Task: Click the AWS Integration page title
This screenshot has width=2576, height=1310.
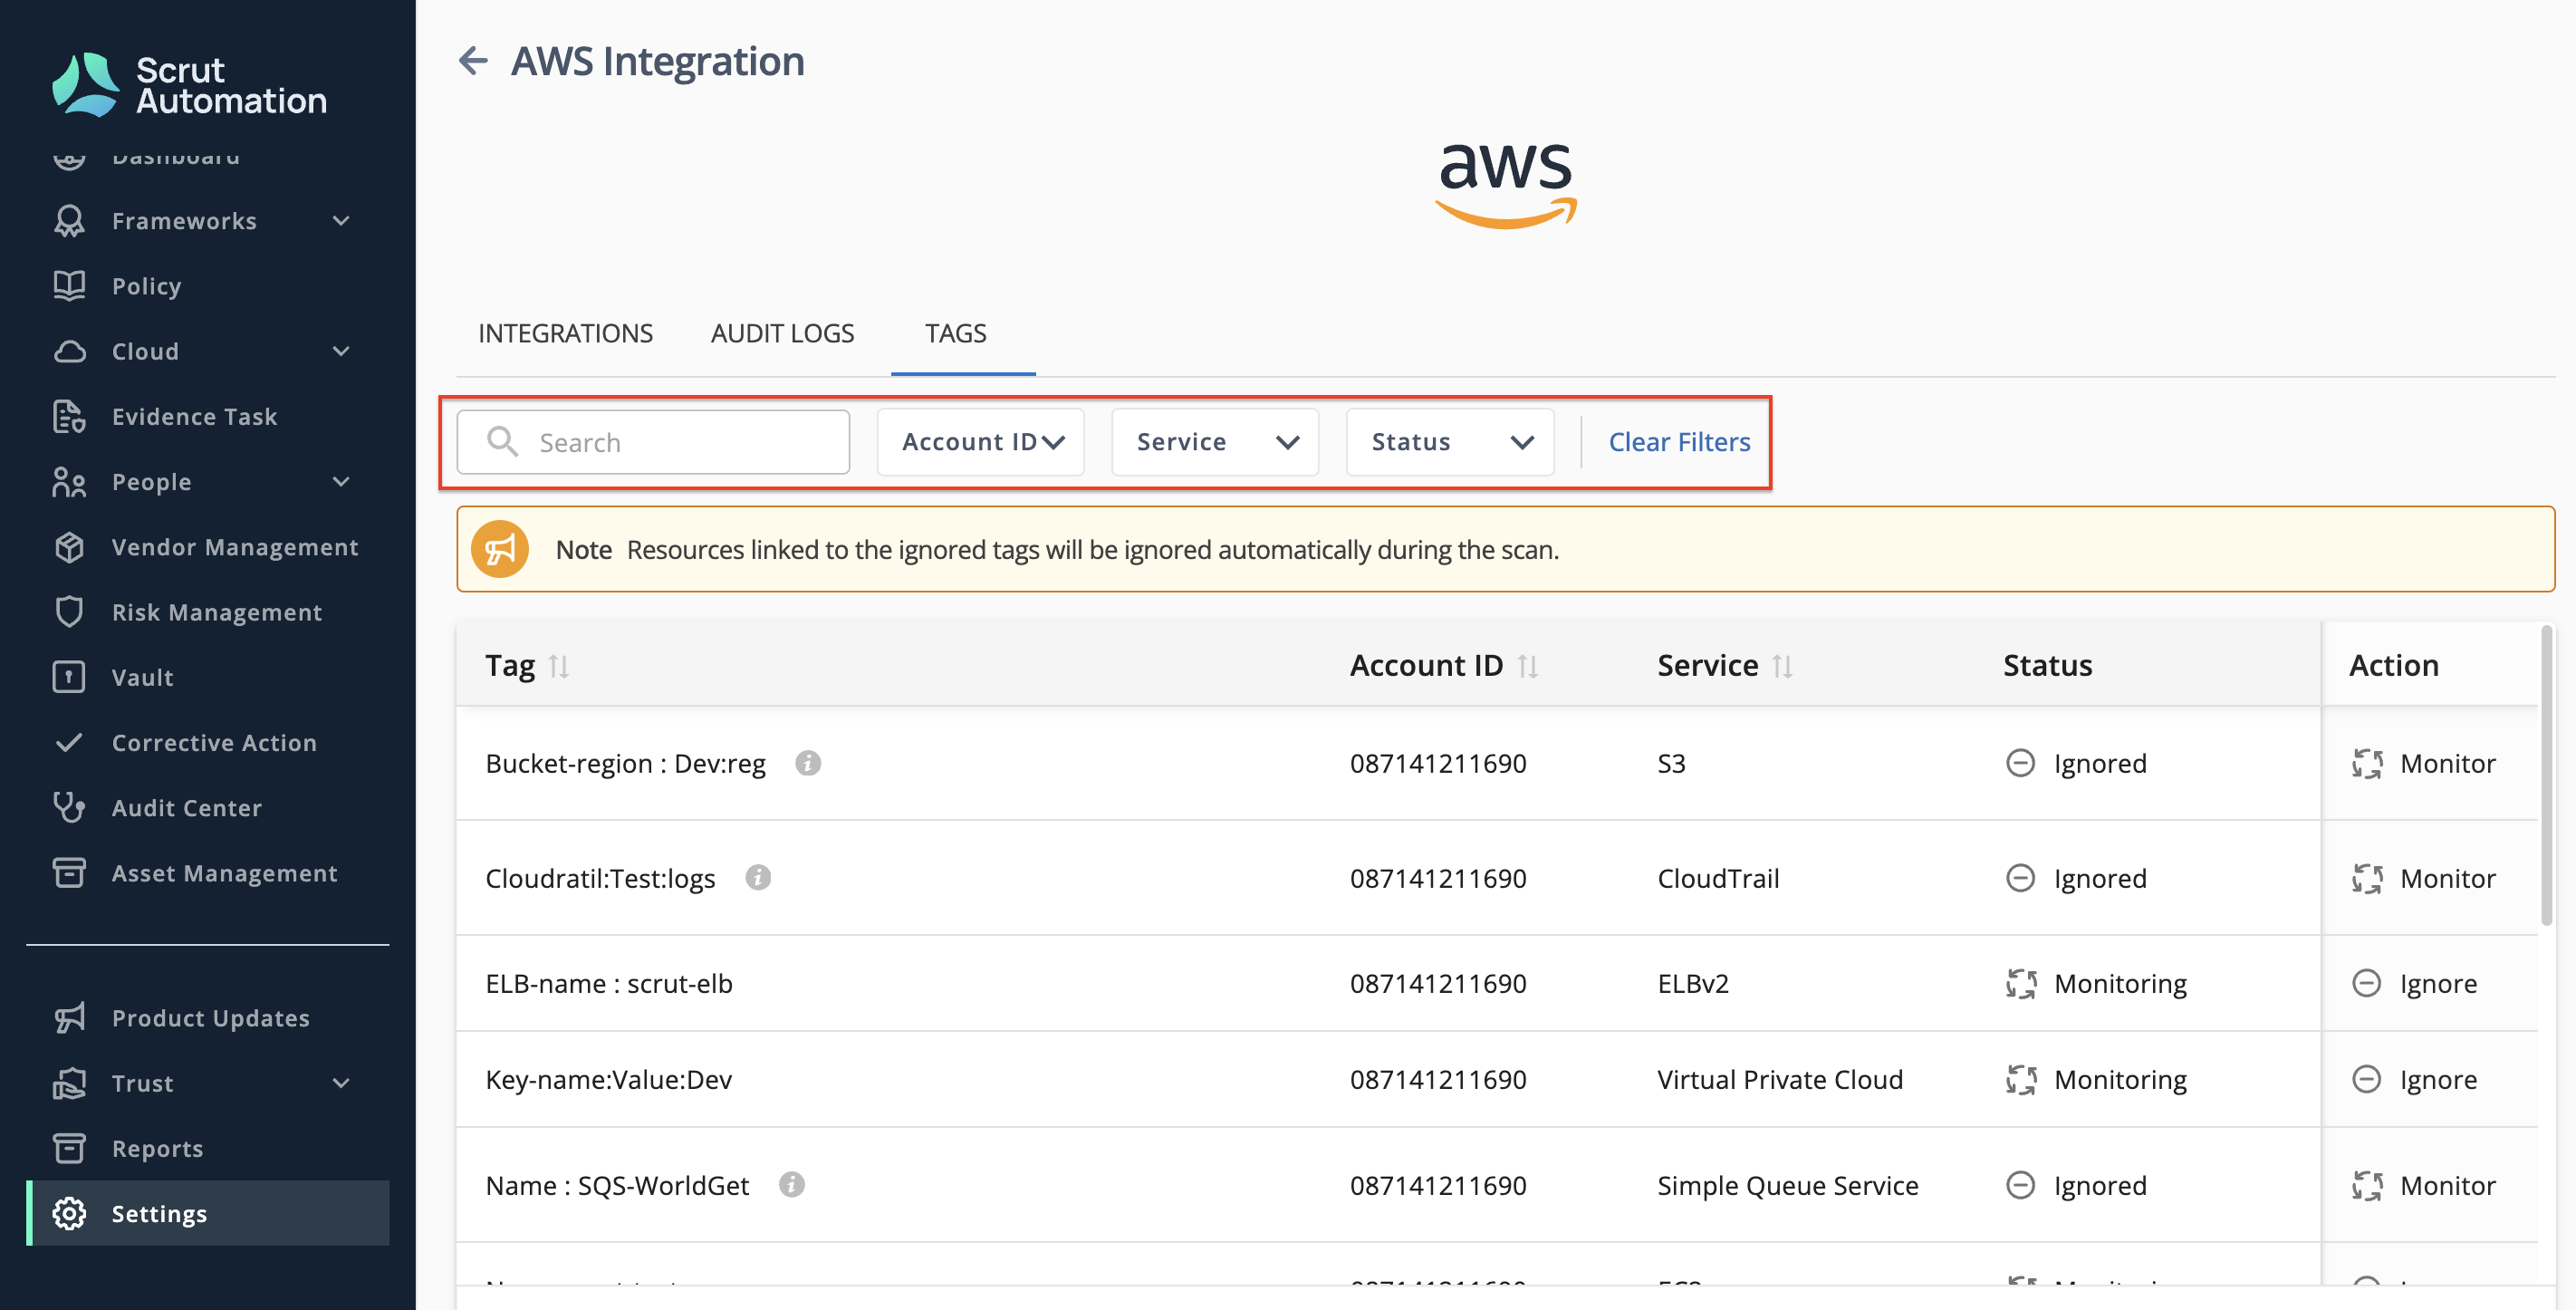Action: tap(658, 62)
